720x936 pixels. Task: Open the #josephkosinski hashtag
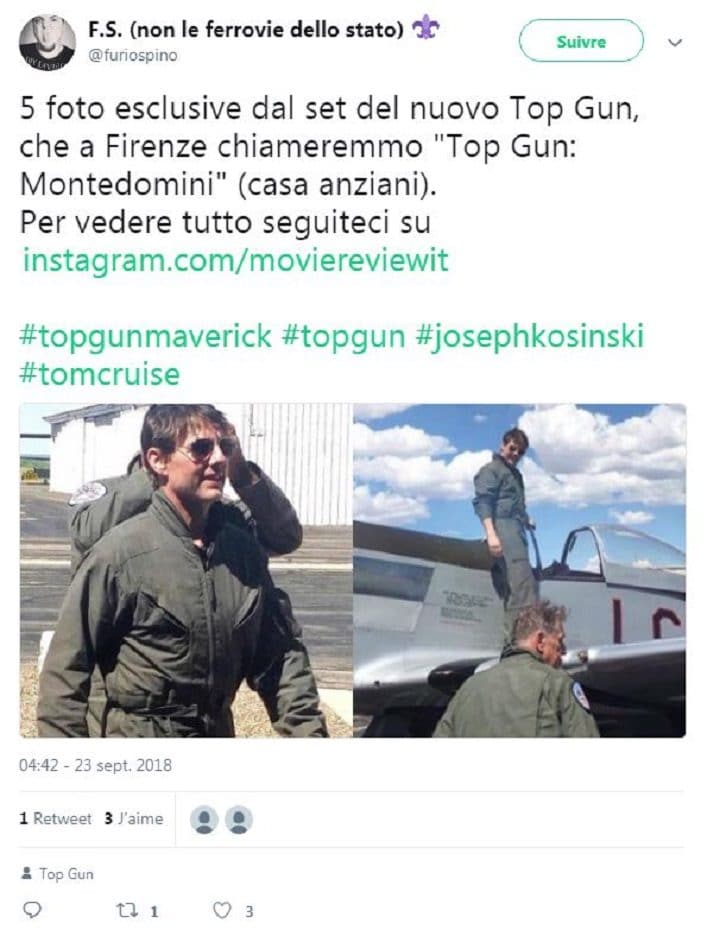[530, 335]
